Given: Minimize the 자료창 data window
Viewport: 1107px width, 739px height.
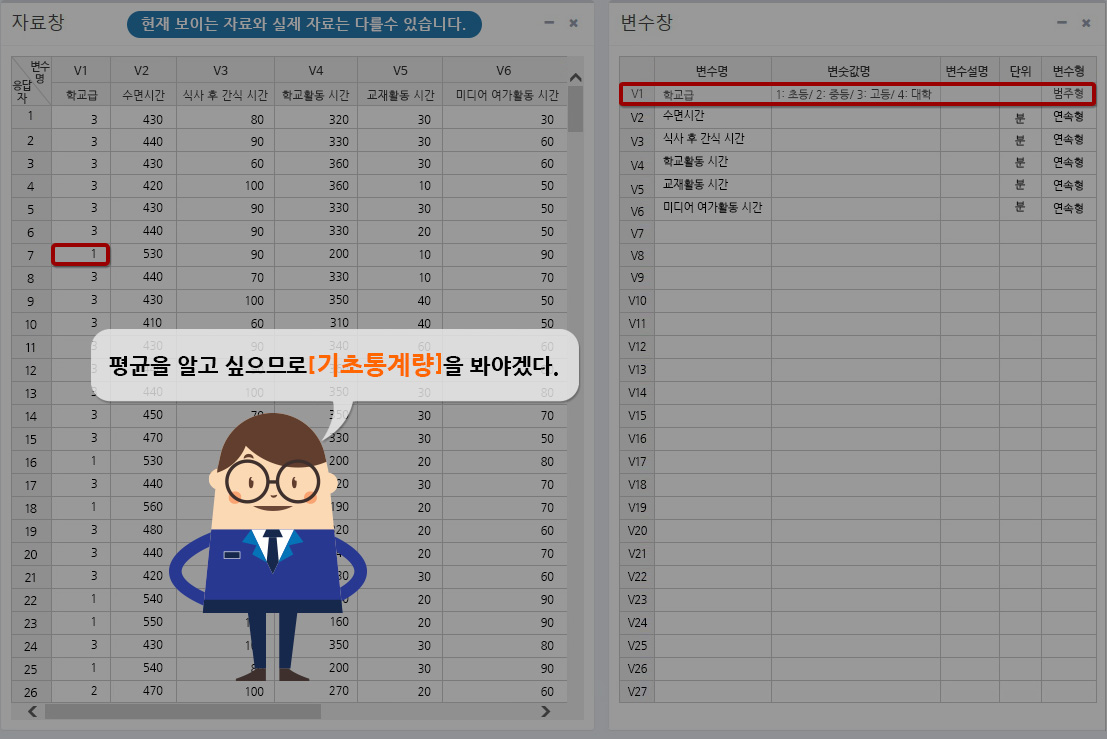Looking at the screenshot, I should pos(549,23).
